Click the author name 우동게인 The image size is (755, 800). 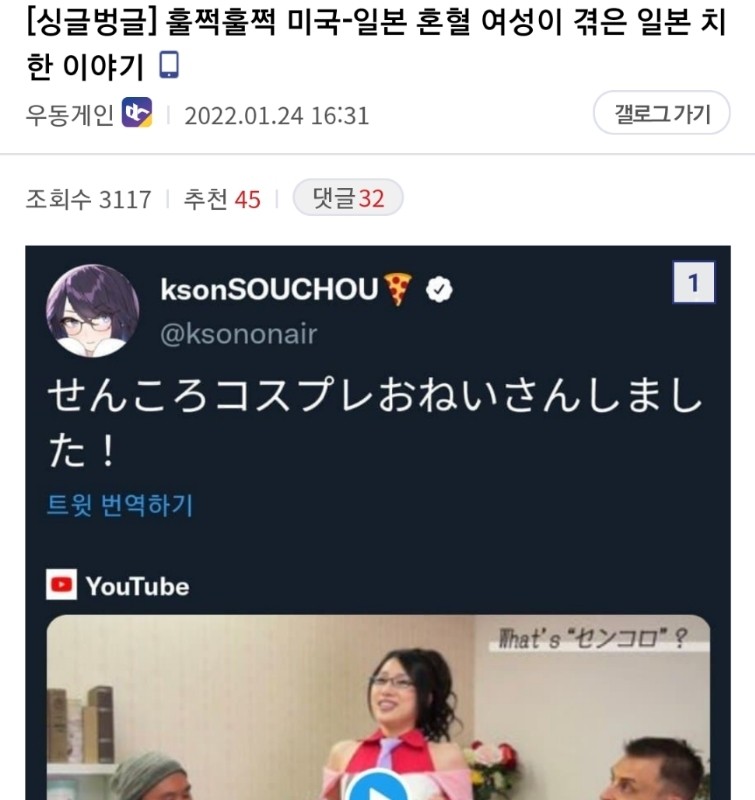pyautogui.click(x=70, y=115)
